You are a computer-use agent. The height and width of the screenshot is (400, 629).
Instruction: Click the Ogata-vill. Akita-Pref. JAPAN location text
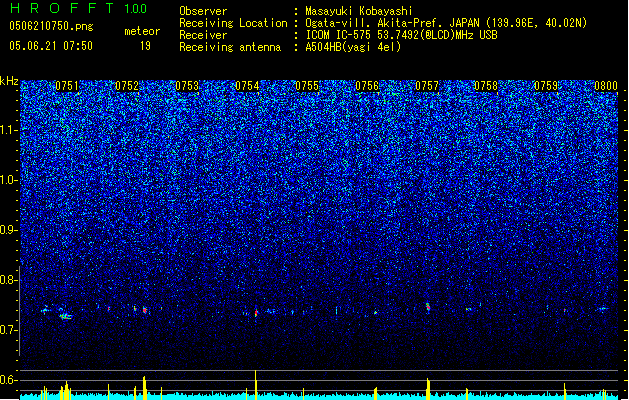446,23
